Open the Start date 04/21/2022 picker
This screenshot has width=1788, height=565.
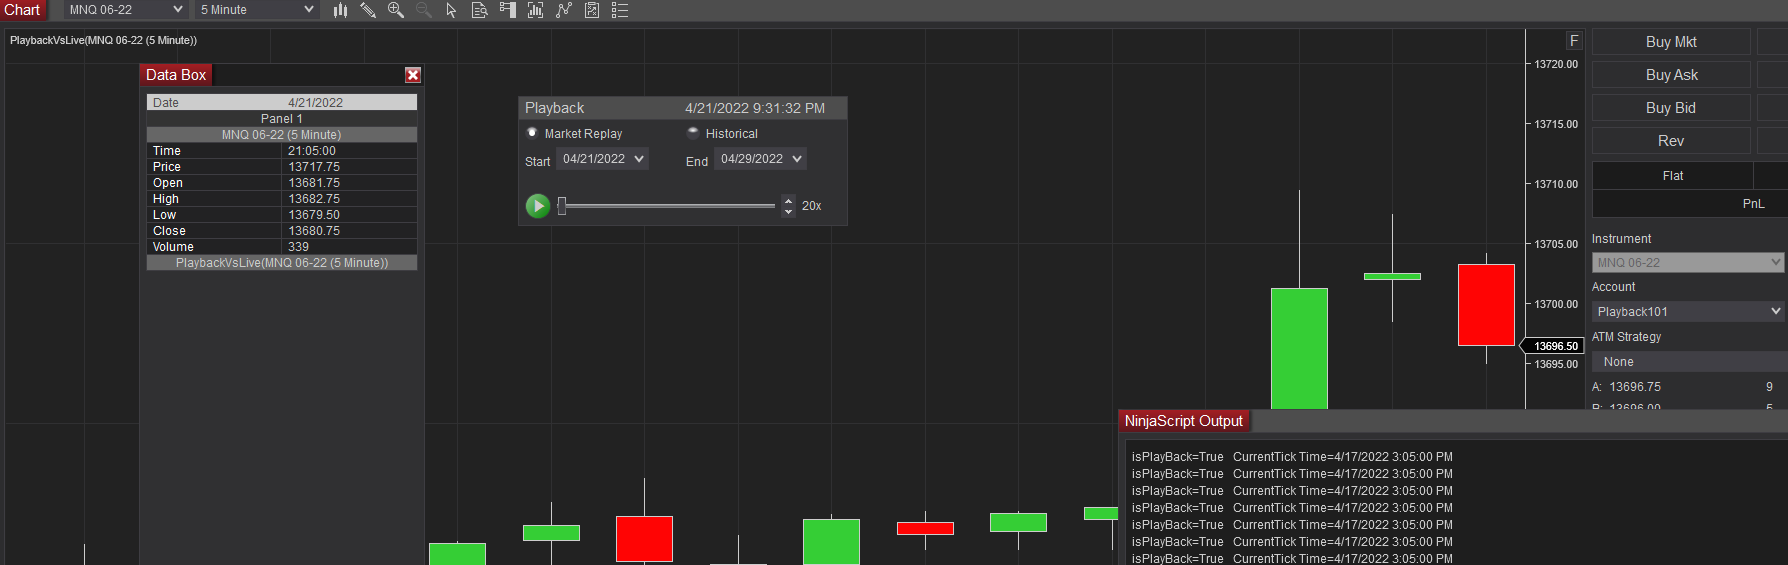pyautogui.click(x=602, y=159)
